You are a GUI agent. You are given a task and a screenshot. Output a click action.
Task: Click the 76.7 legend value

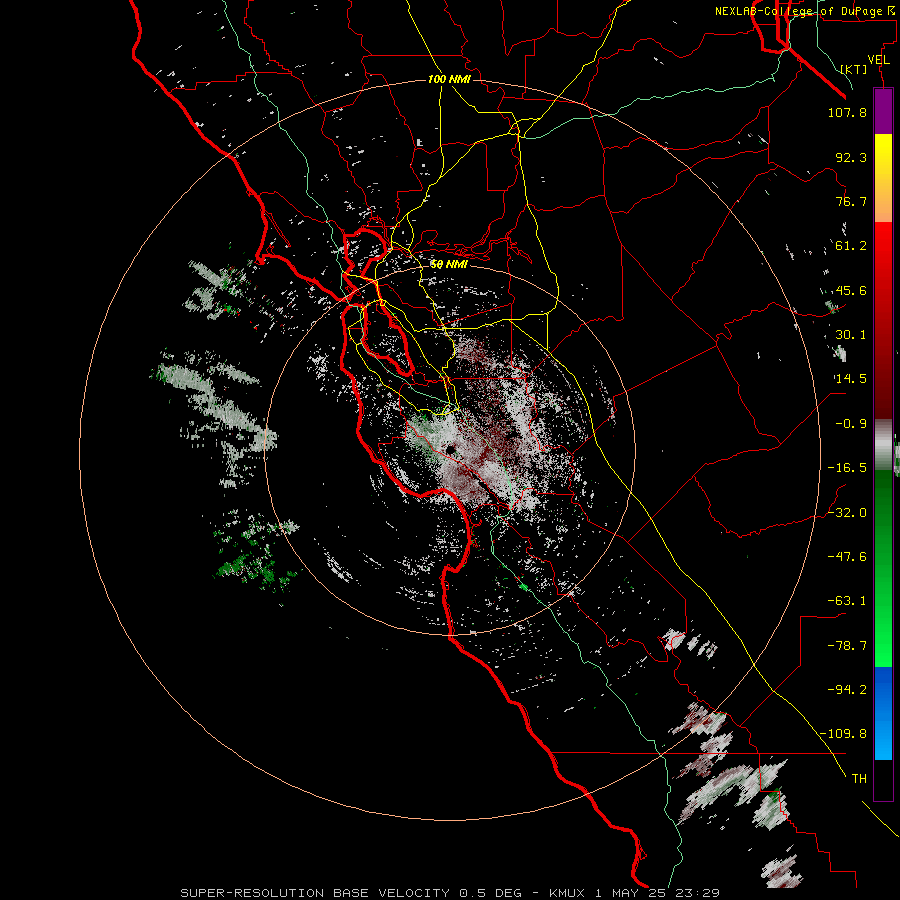(x=851, y=201)
